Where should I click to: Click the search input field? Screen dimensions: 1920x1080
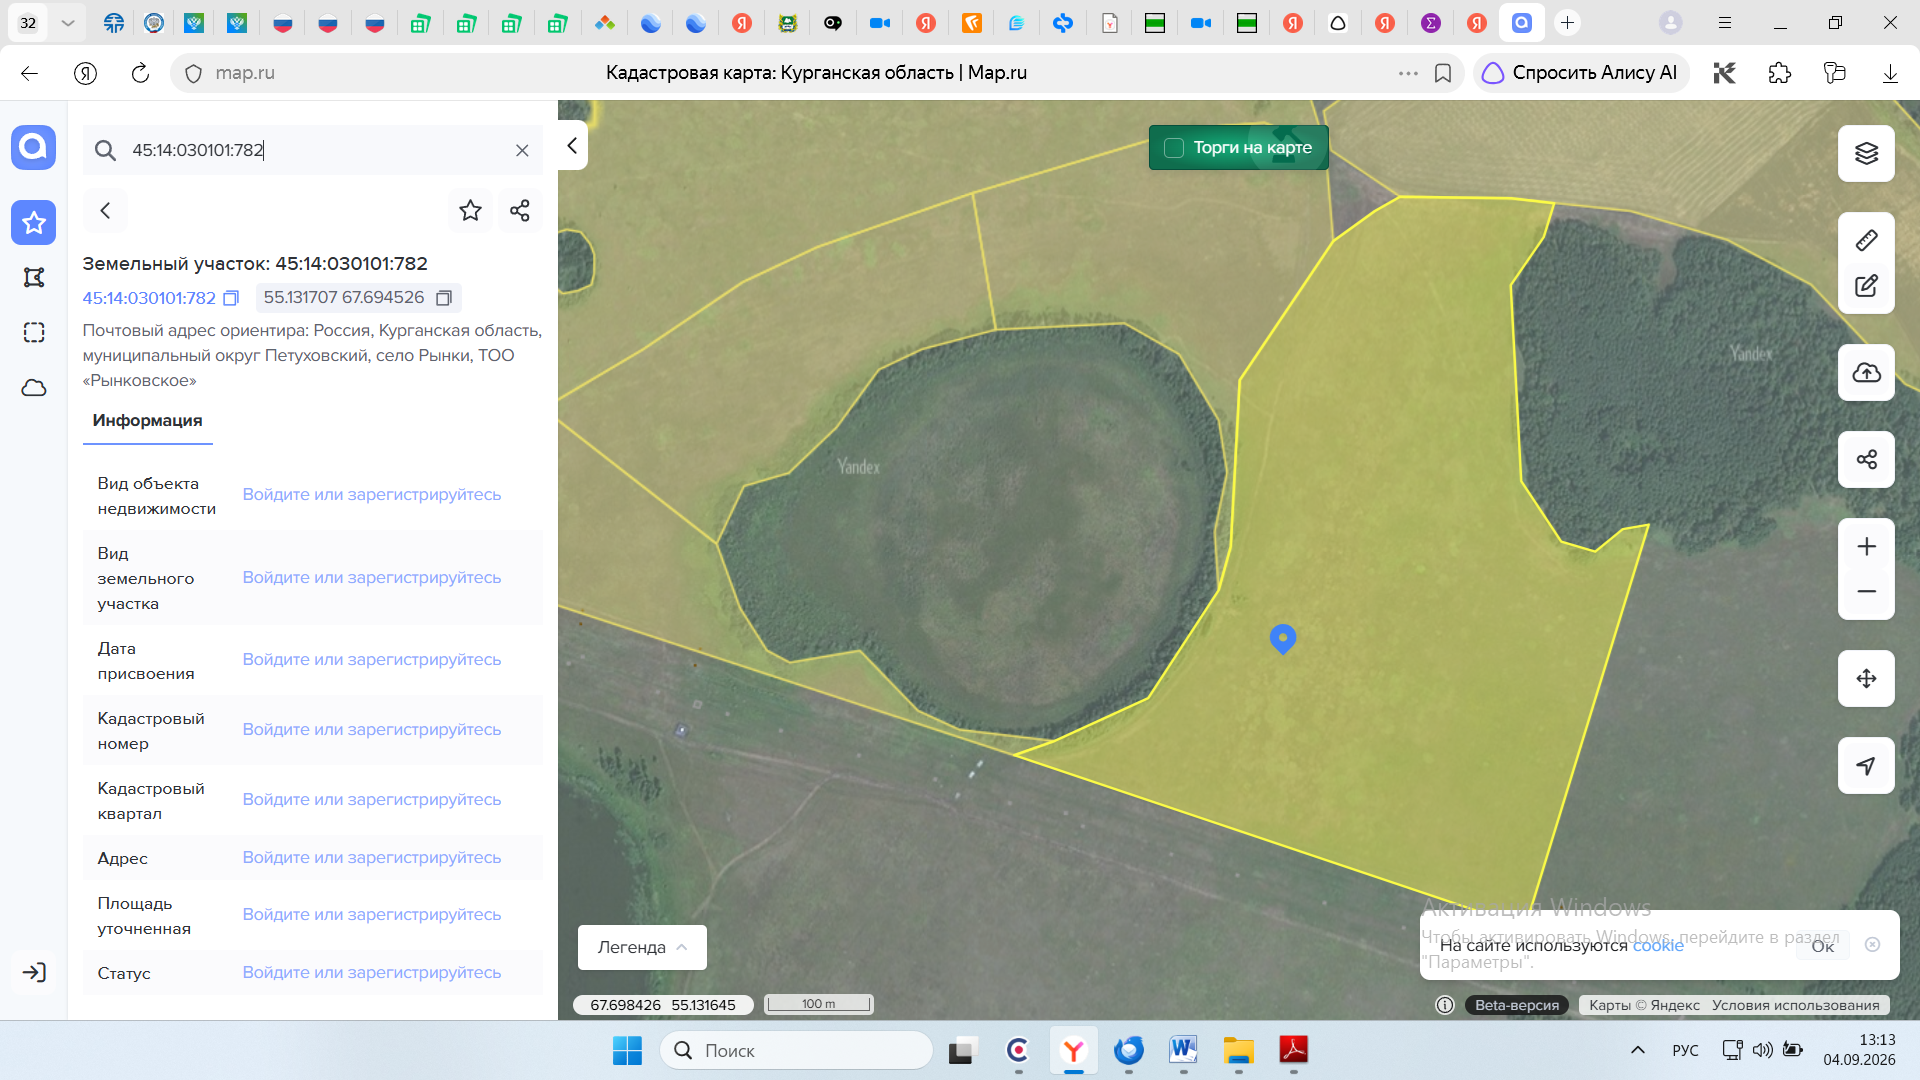click(315, 150)
